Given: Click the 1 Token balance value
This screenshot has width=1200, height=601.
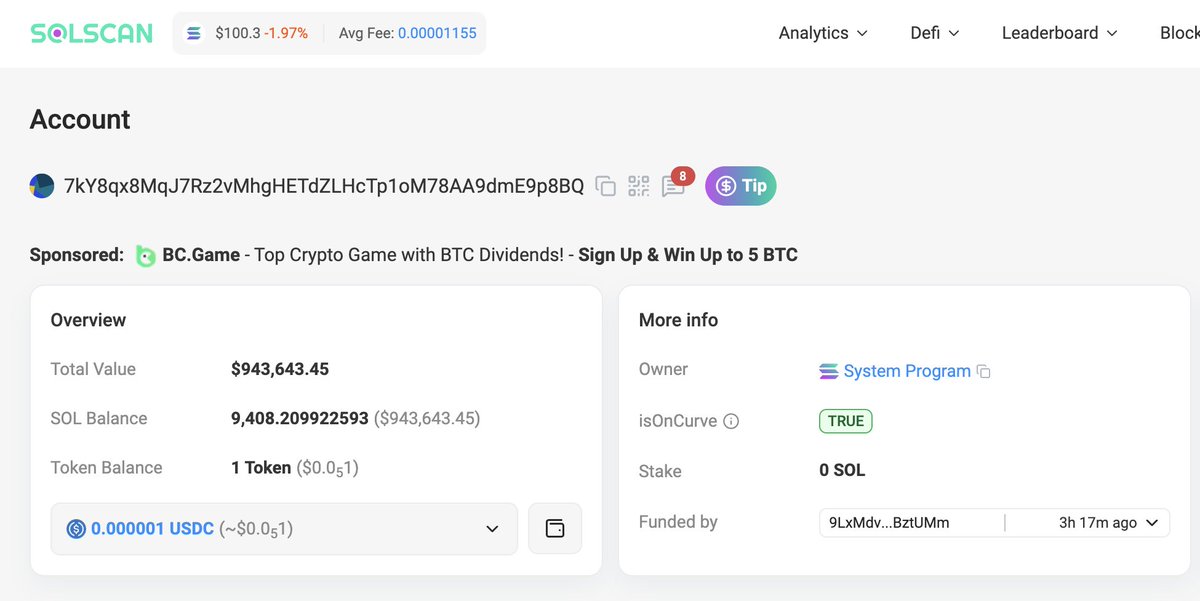Looking at the screenshot, I should click(261, 467).
